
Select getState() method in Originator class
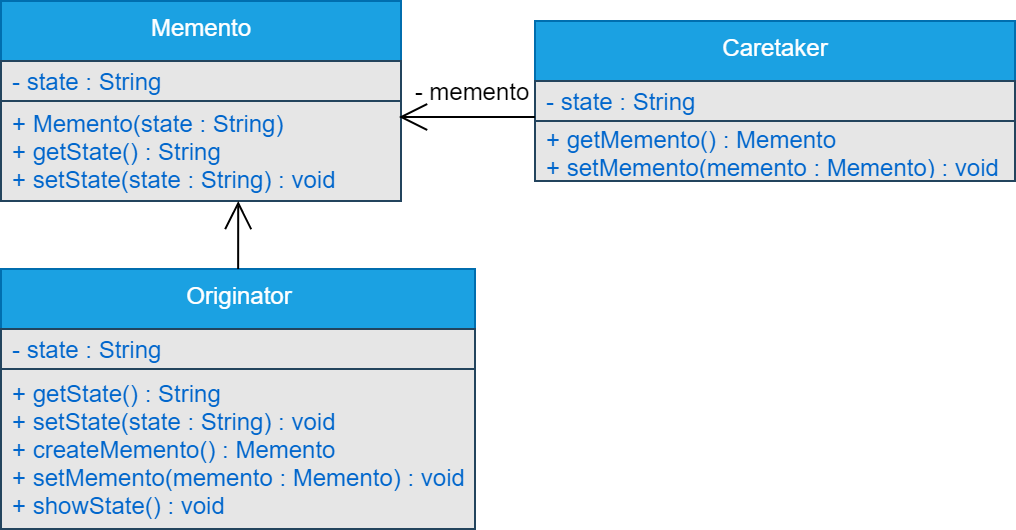click(116, 394)
